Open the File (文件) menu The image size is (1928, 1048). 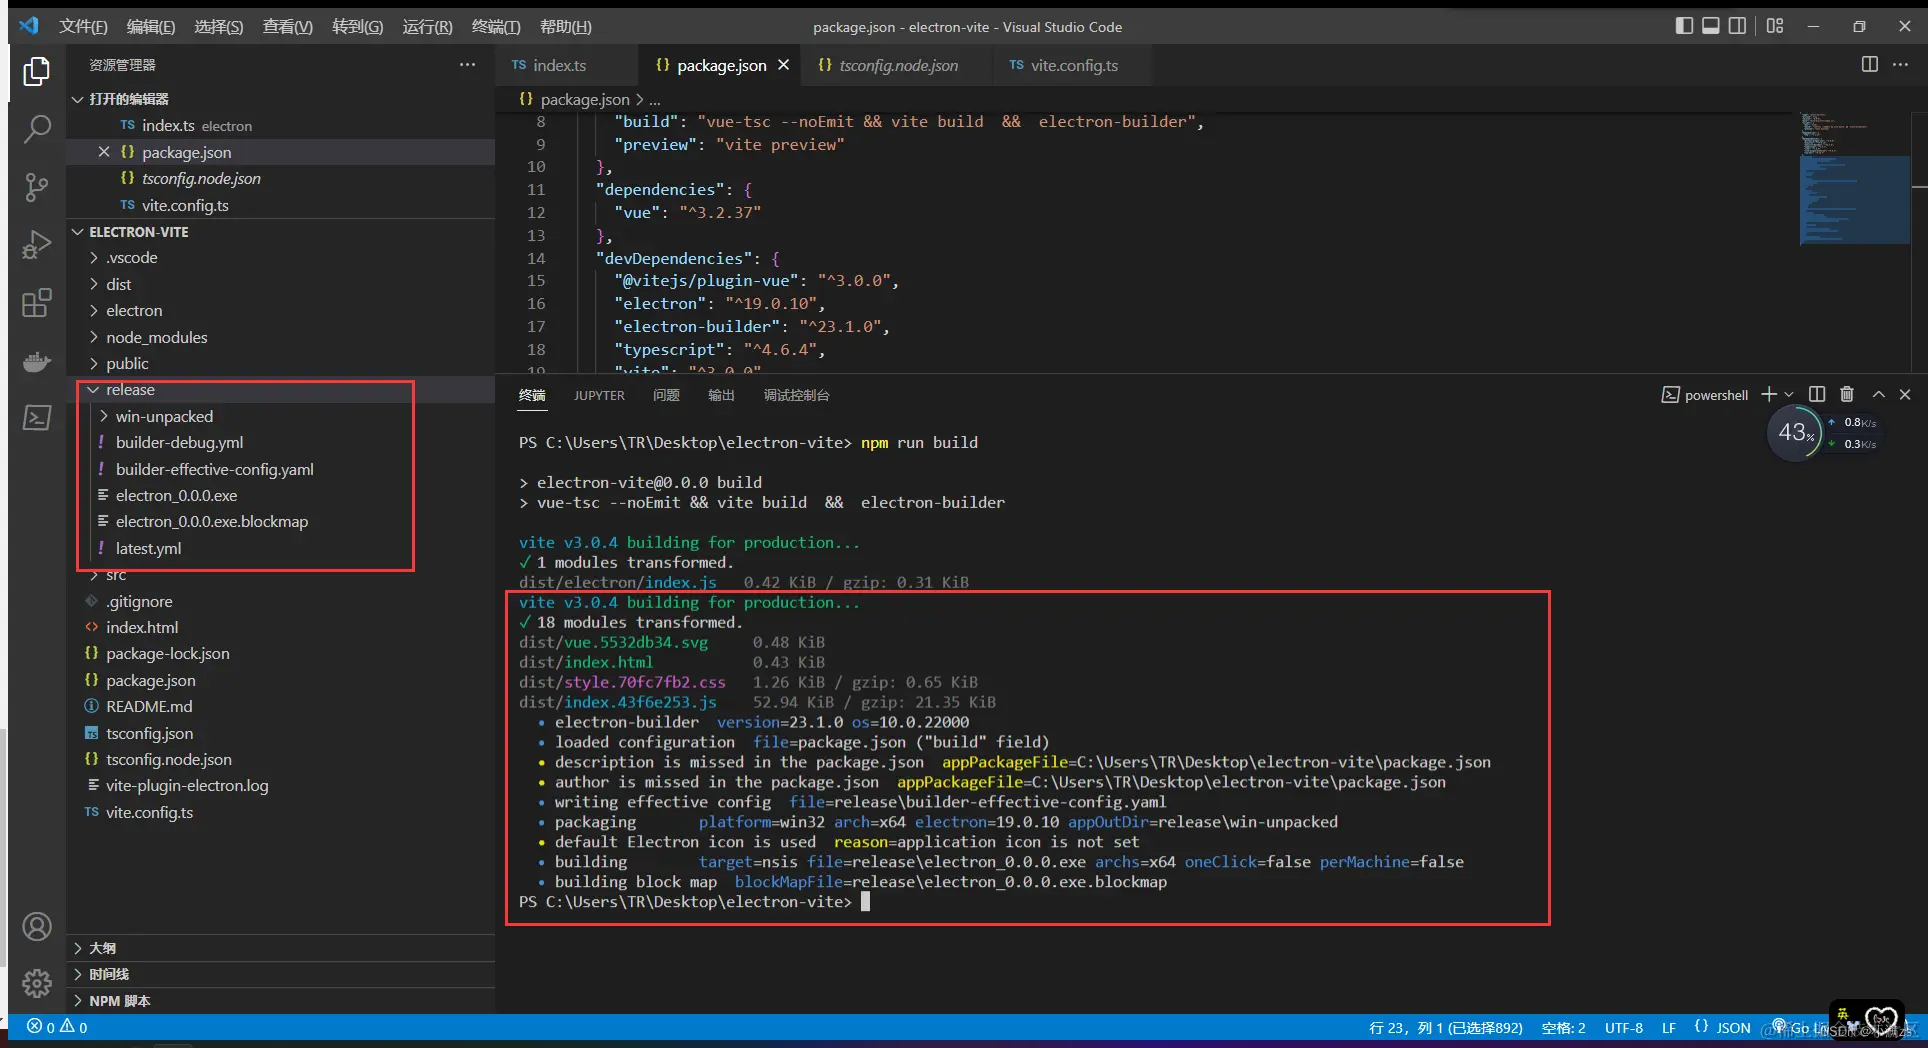pos(83,27)
